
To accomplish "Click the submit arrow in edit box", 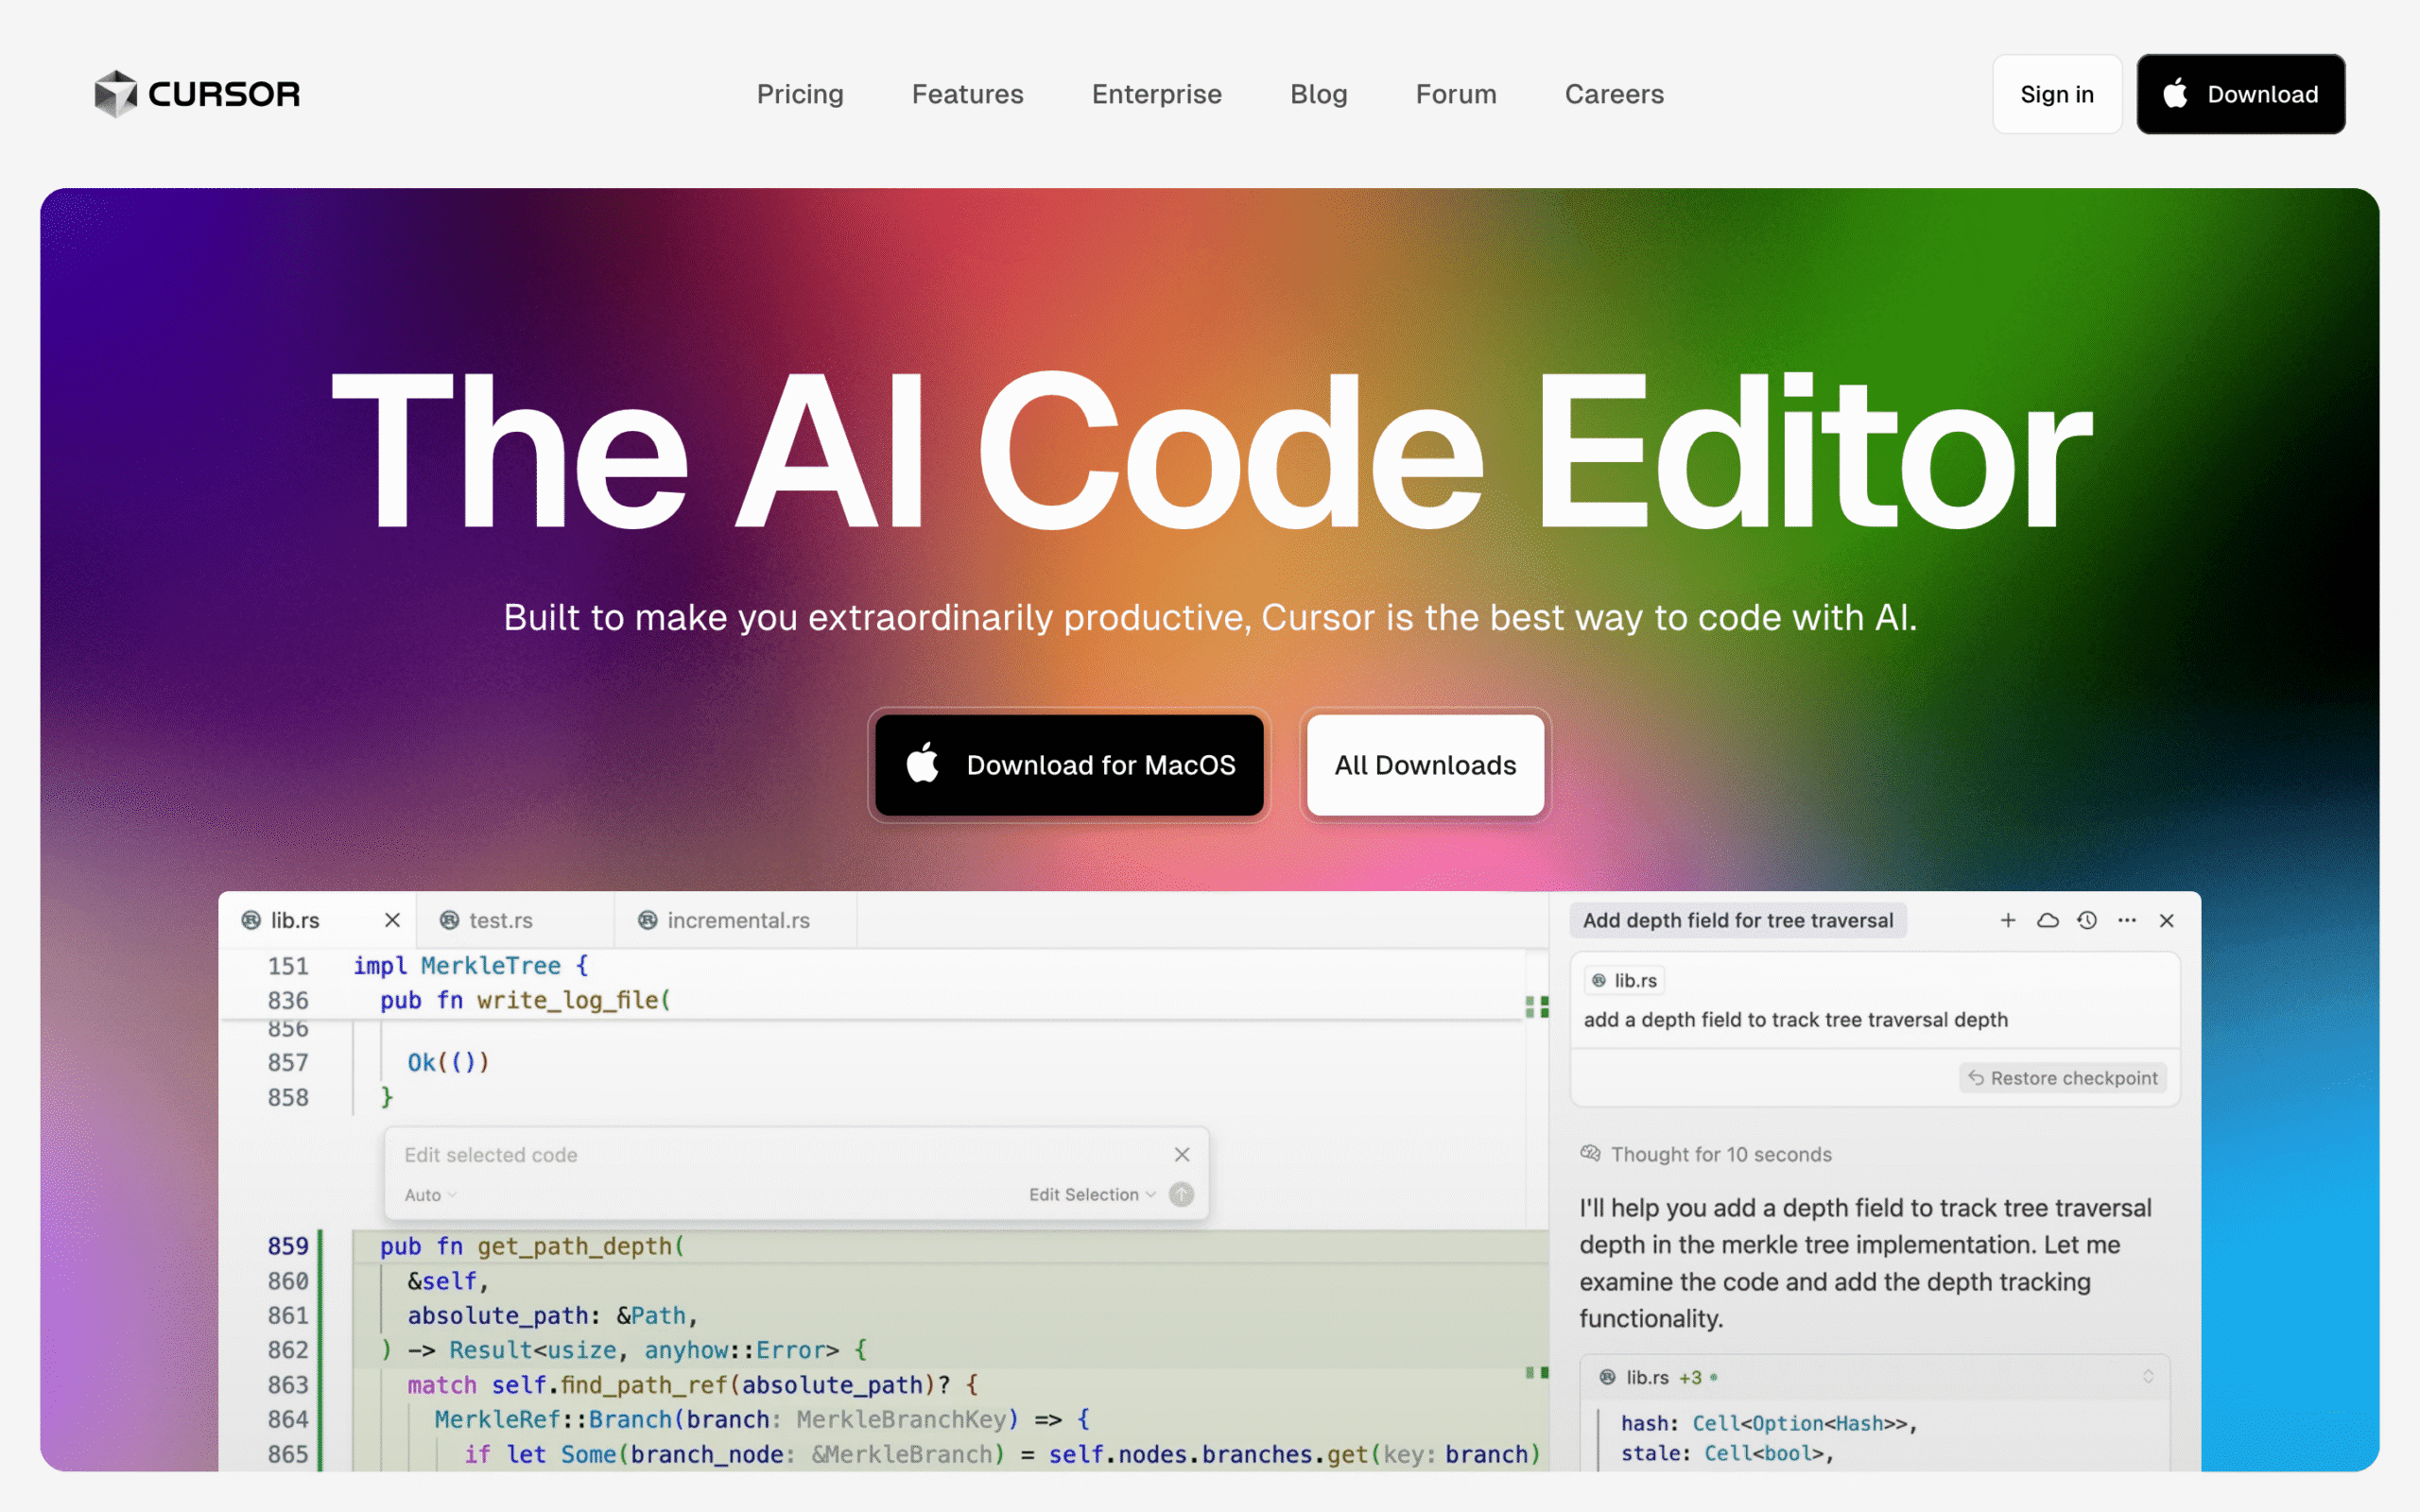I will [1181, 1195].
